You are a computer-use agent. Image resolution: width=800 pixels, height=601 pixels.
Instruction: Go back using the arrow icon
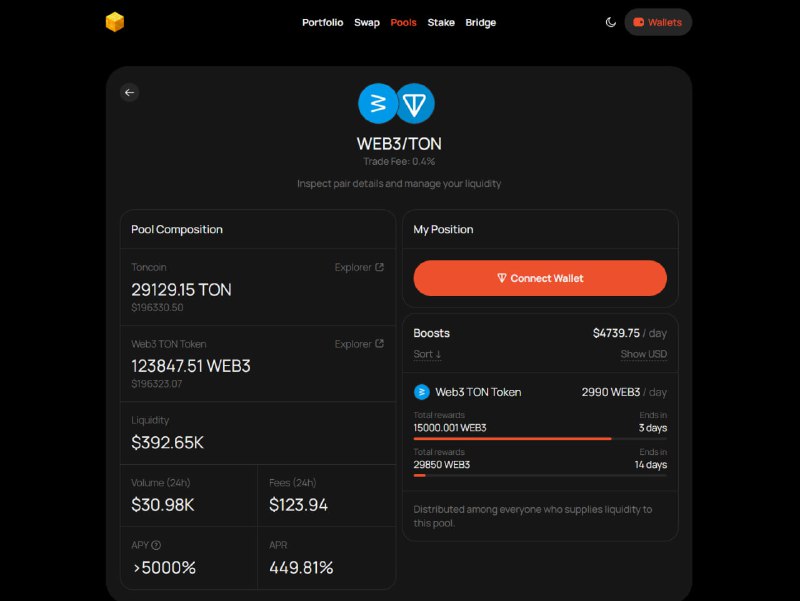(130, 92)
